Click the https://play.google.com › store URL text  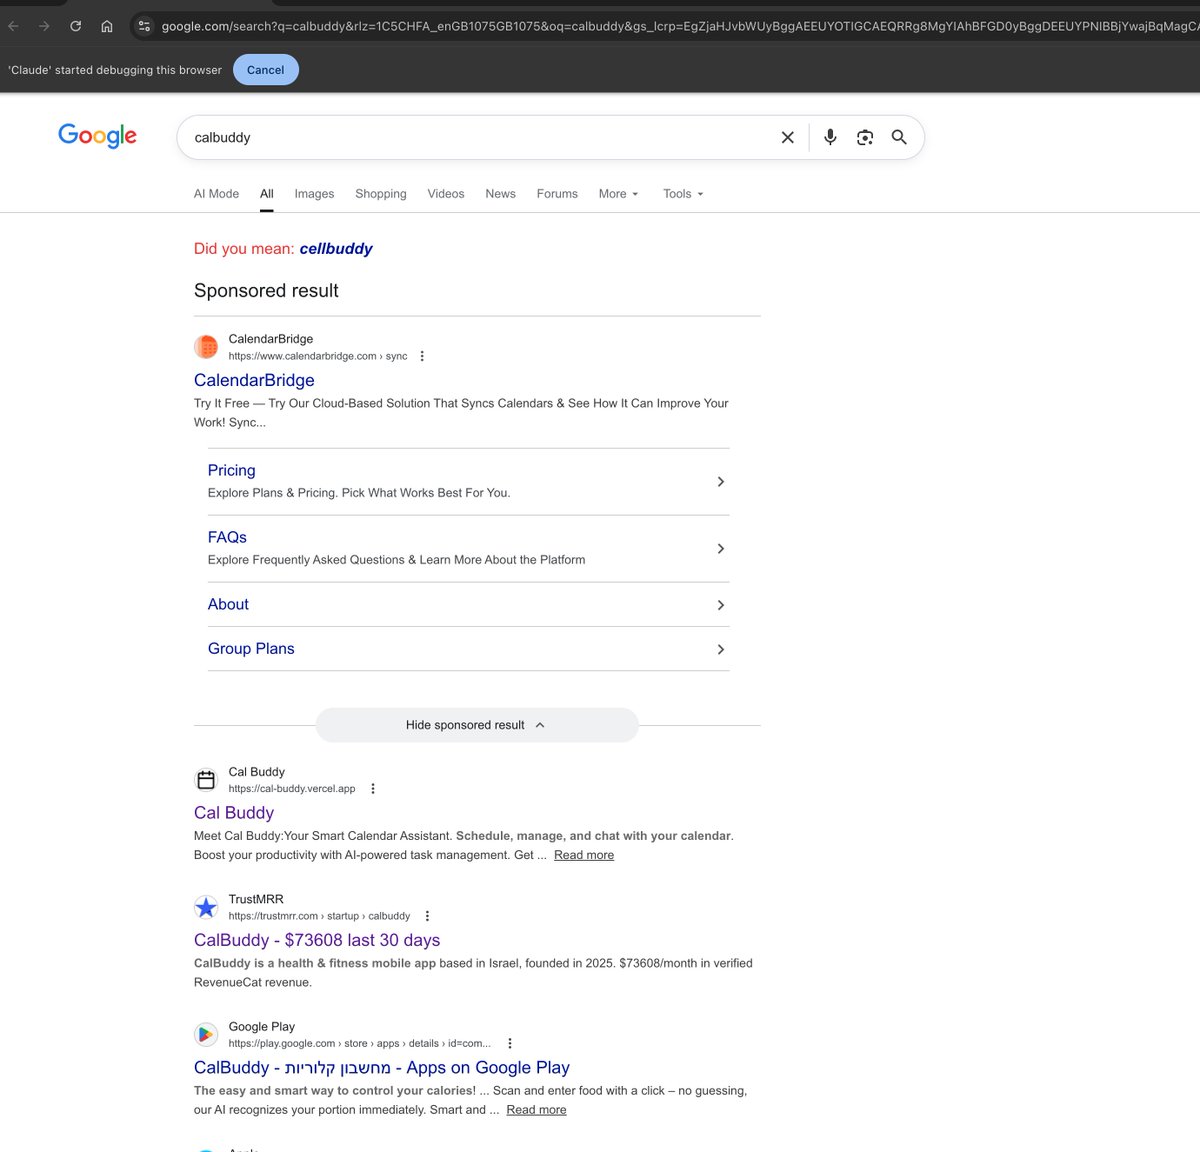point(360,1043)
